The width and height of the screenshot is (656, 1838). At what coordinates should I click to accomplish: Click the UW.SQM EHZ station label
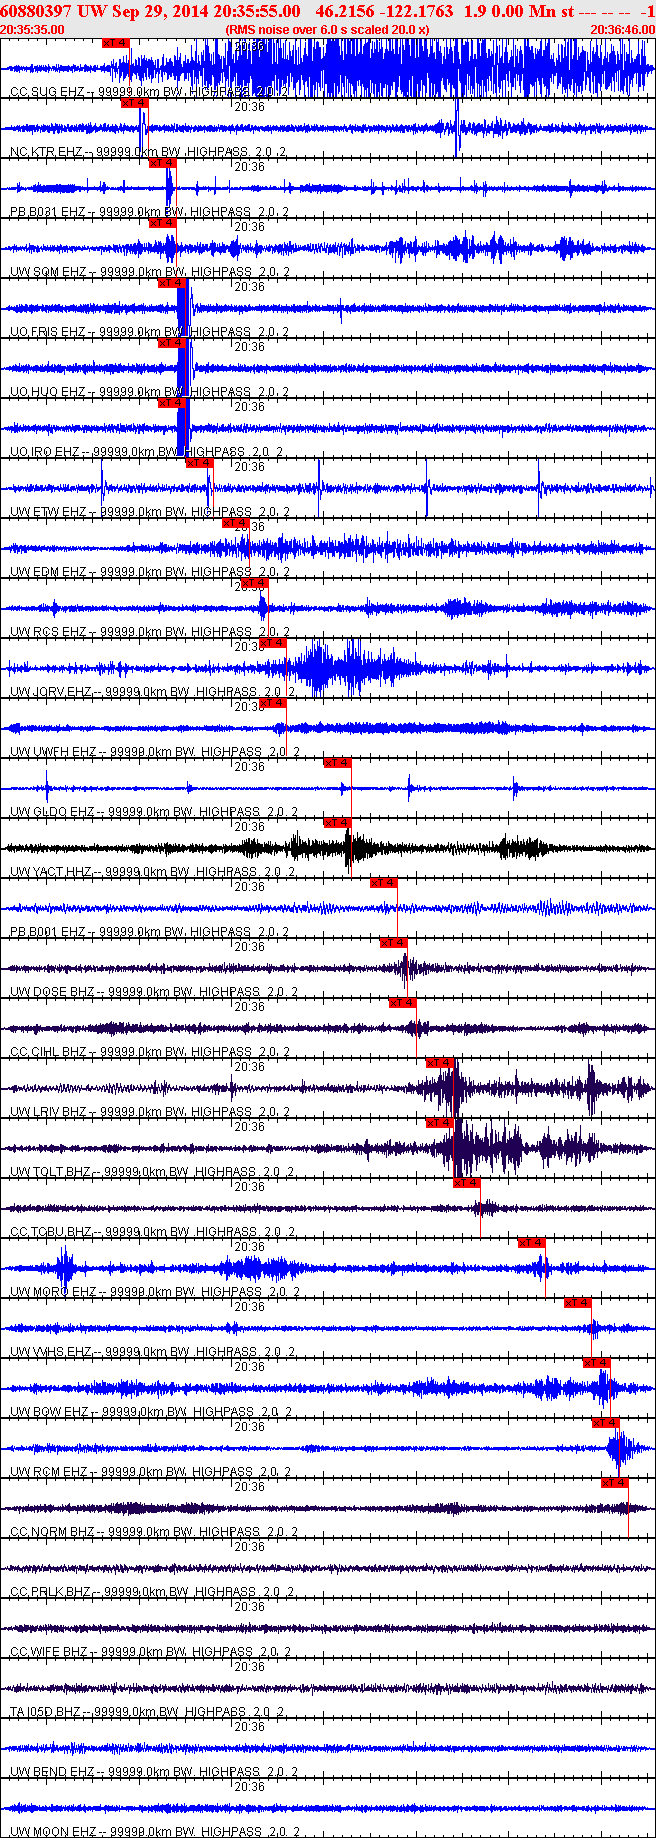(48, 272)
